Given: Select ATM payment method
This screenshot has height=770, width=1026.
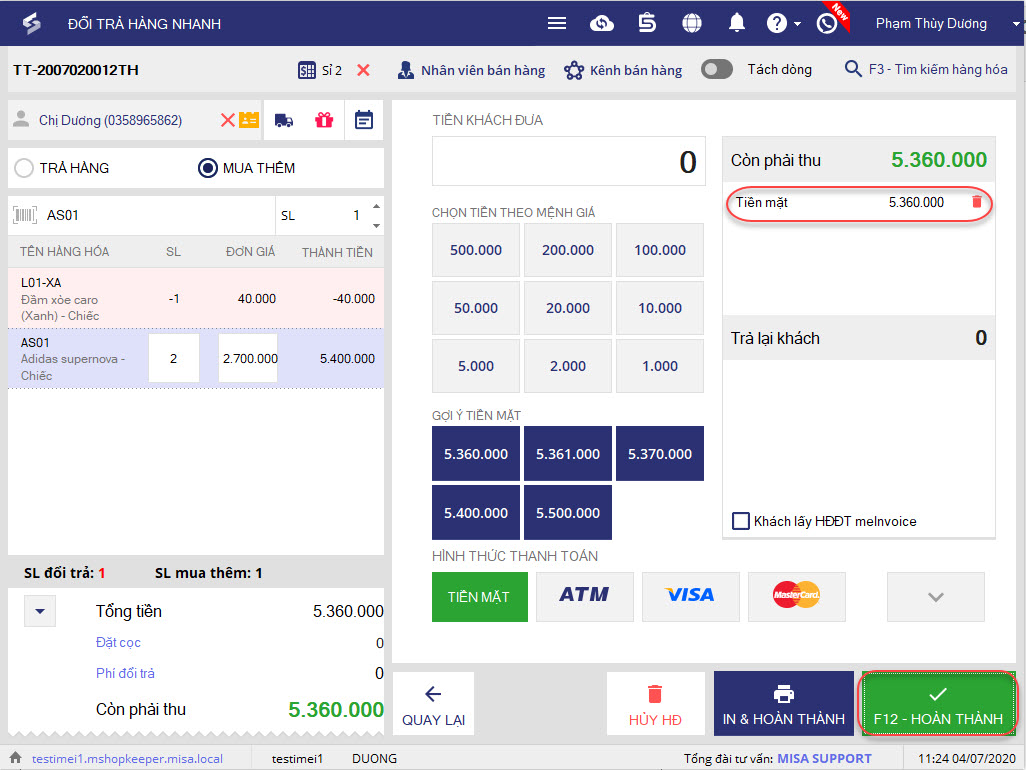Looking at the screenshot, I should pyautogui.click(x=585, y=597).
